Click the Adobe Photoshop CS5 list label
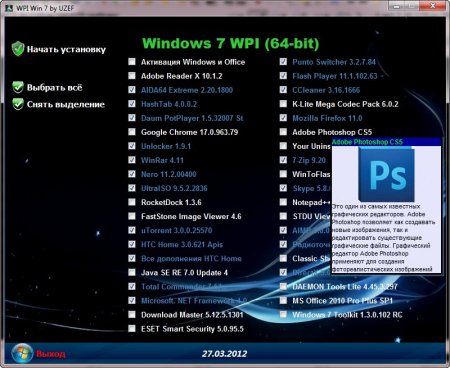The height and width of the screenshot is (368, 450). pos(332,132)
